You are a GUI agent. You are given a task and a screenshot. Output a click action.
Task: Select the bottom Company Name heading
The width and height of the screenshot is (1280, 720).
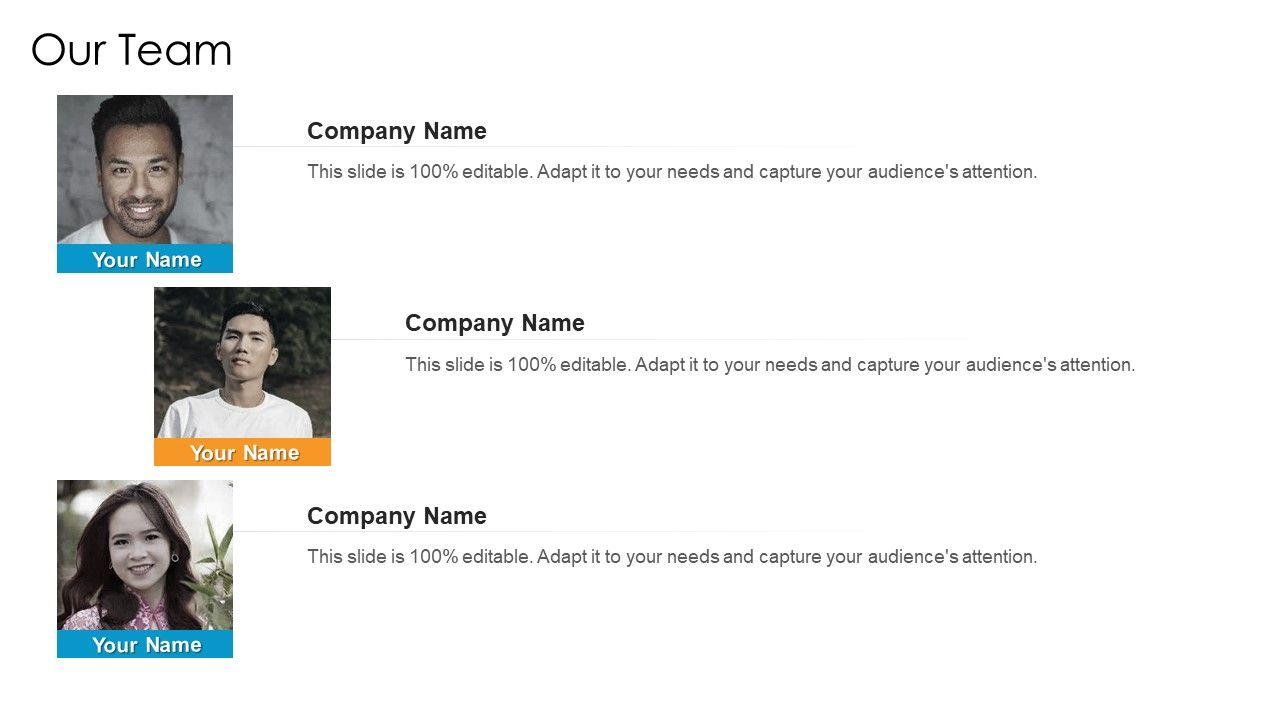point(396,516)
